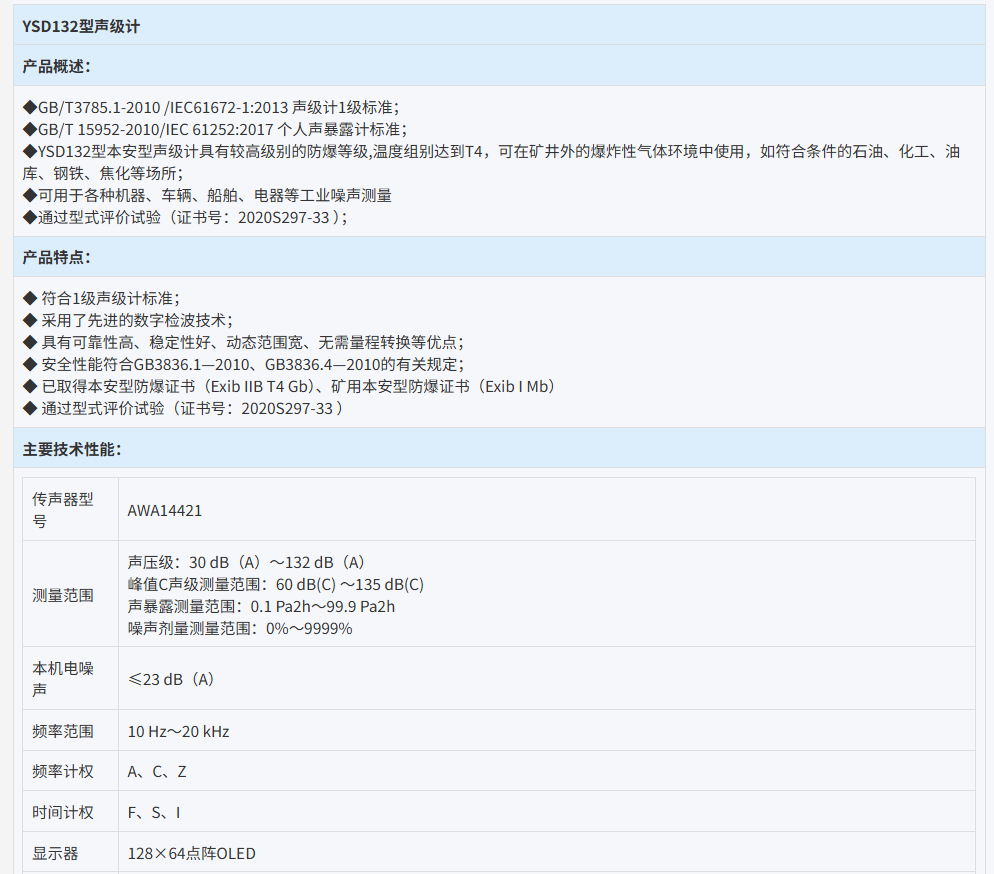Click the GB/T 15952-2010 personal exposure line
The image size is (994, 874).
214,129
